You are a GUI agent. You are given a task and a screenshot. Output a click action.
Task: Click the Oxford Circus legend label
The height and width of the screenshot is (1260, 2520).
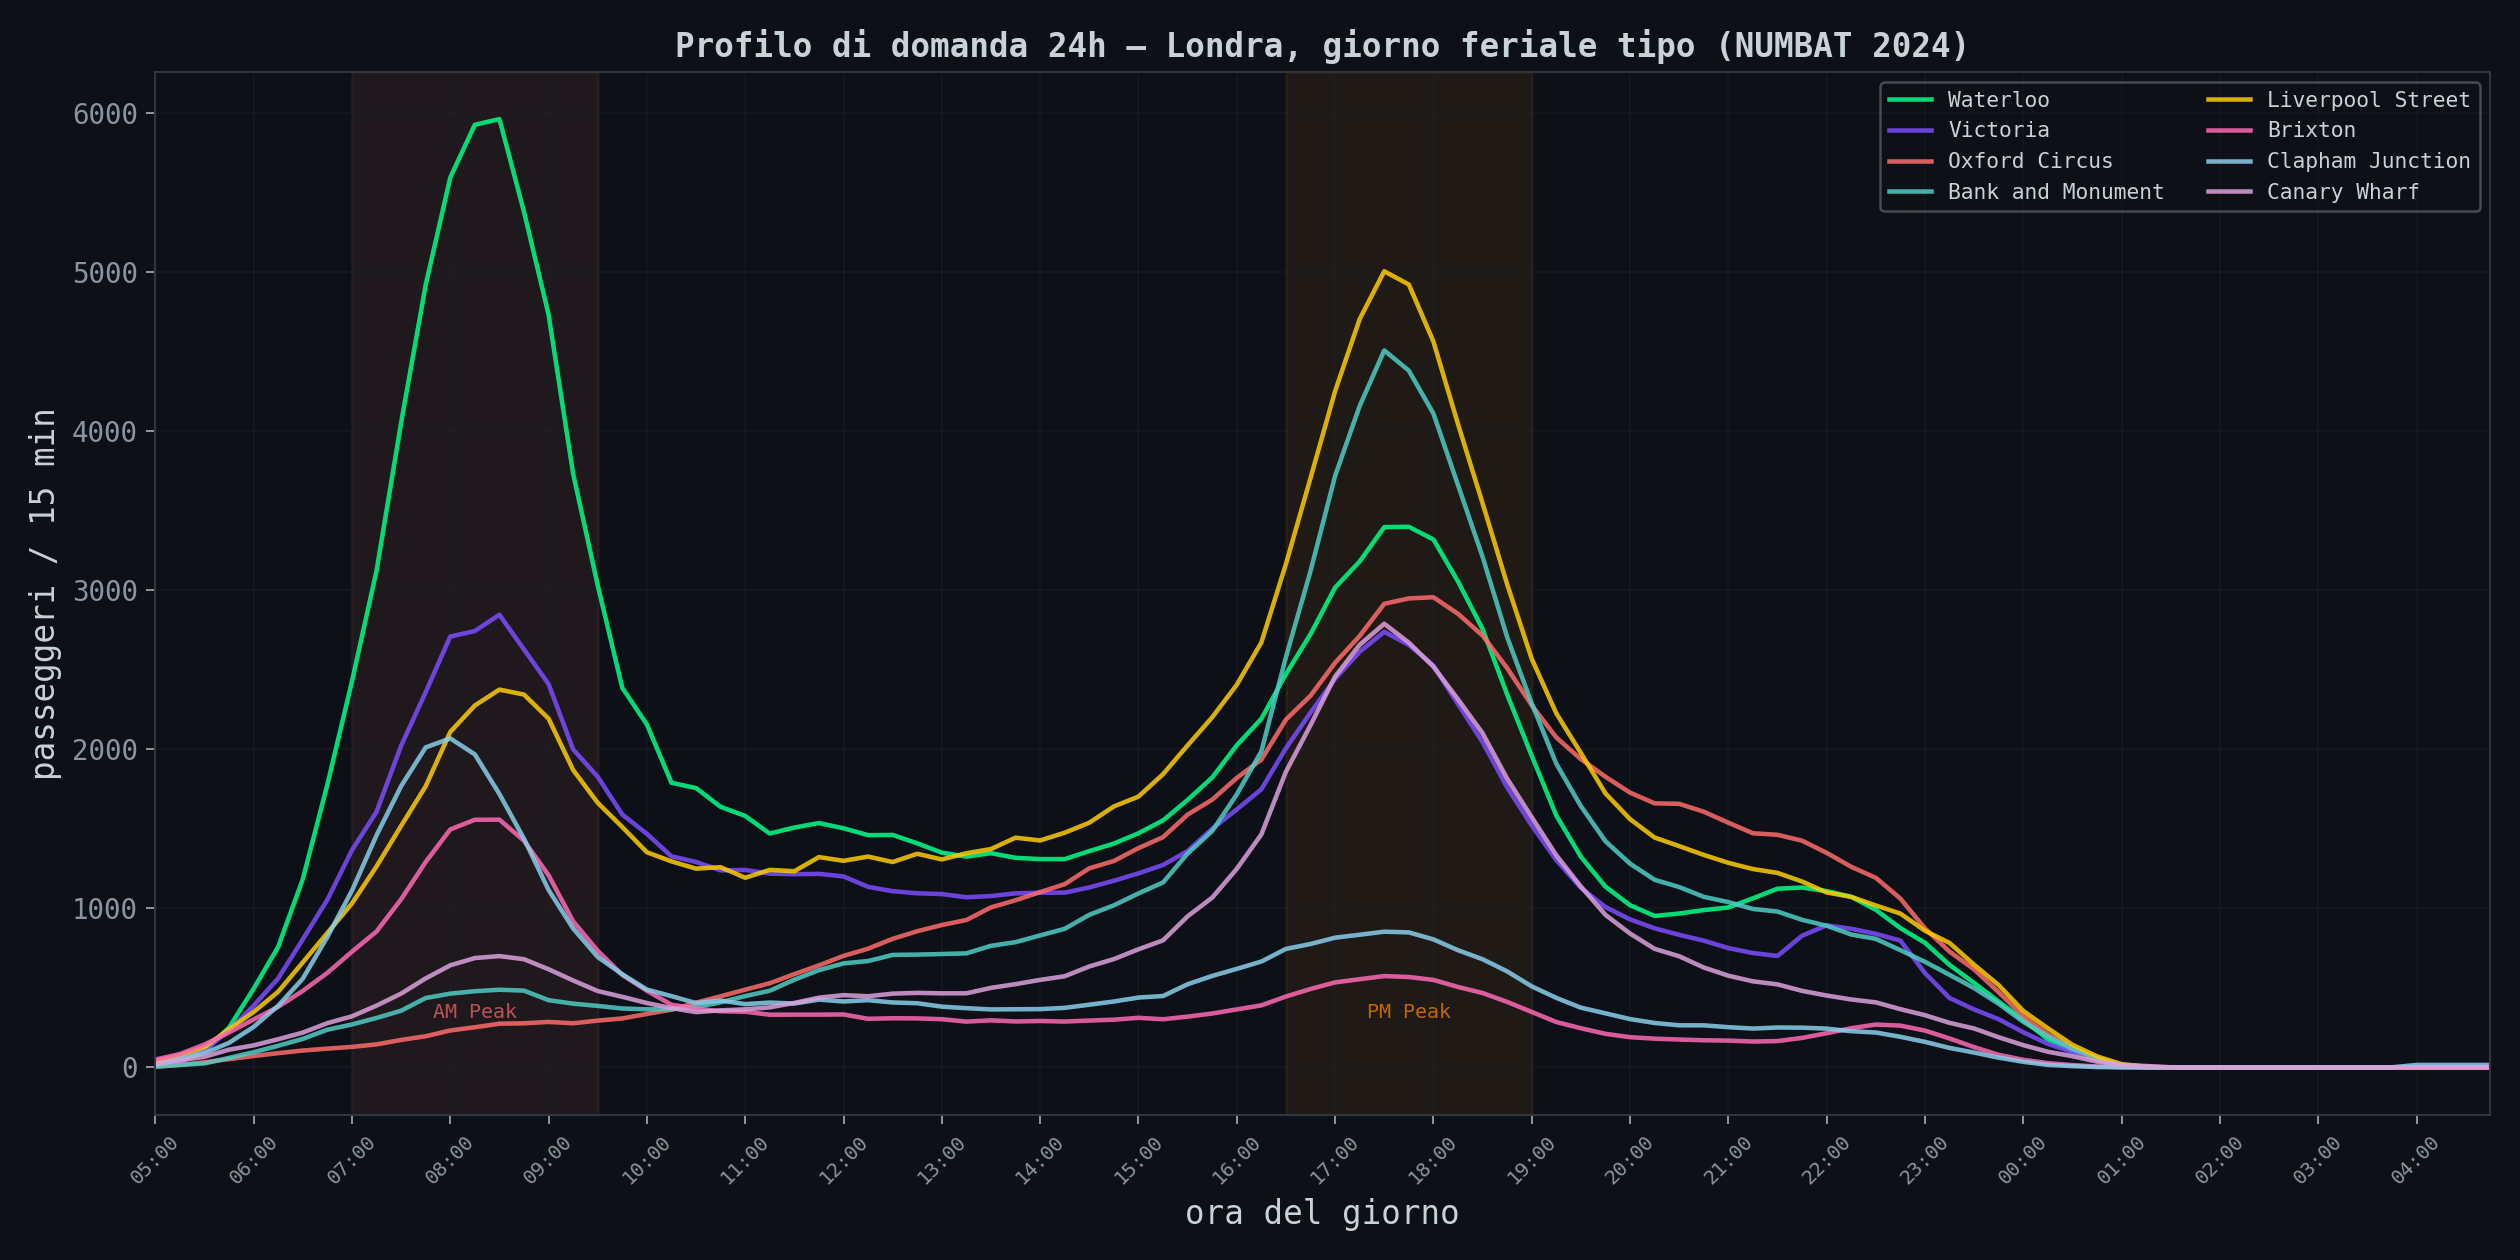[2029, 161]
